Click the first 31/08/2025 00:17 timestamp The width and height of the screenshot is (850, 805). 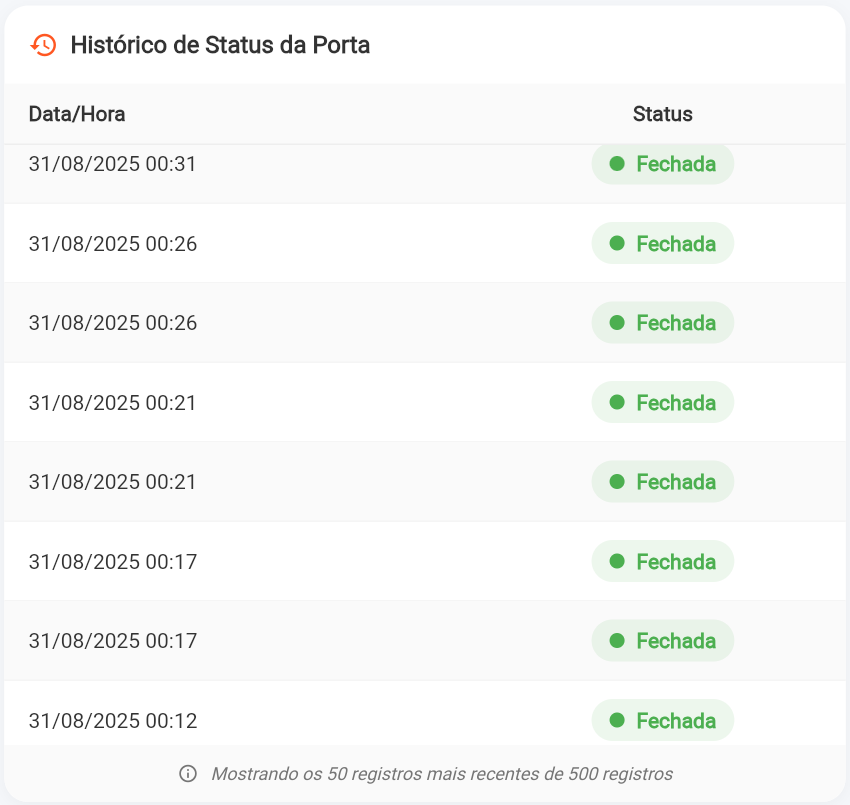pyautogui.click(x=113, y=561)
